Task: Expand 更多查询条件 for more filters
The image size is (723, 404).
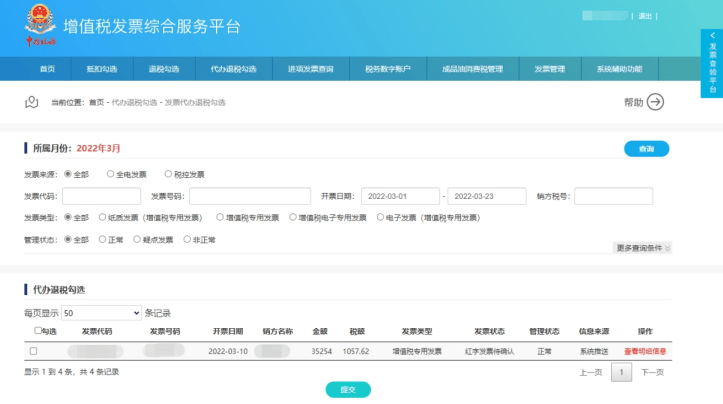Action: pyautogui.click(x=643, y=248)
